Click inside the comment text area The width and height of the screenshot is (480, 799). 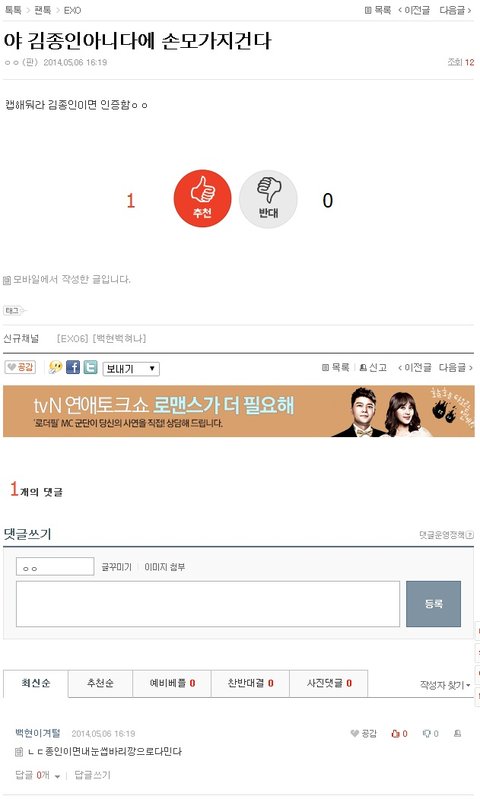pos(208,604)
